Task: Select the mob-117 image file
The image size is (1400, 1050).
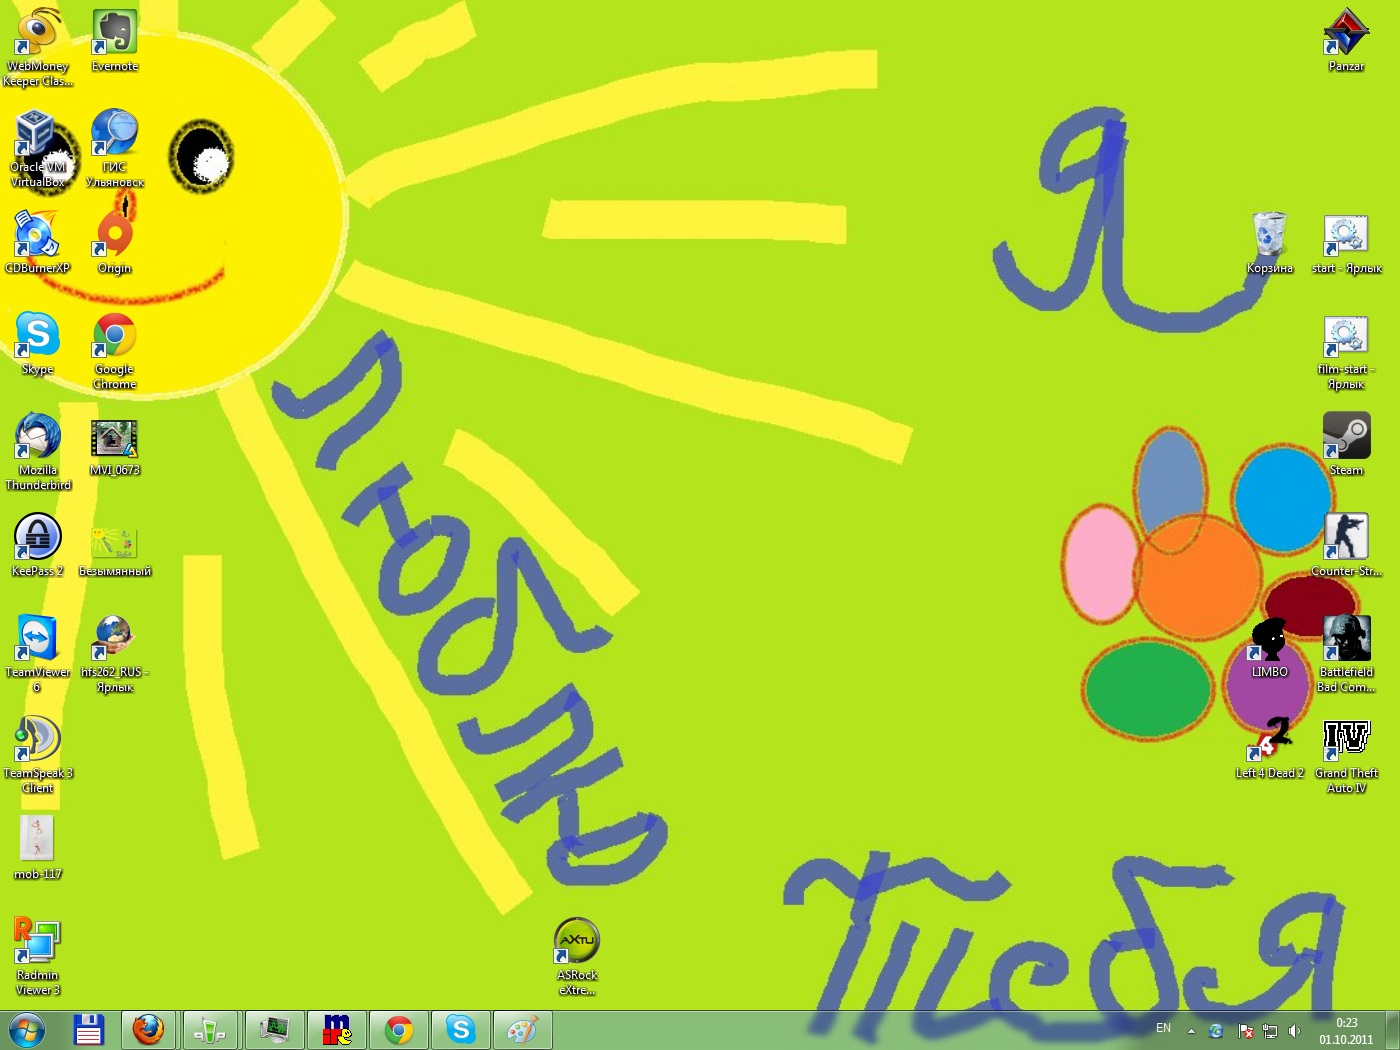Action: (x=38, y=849)
